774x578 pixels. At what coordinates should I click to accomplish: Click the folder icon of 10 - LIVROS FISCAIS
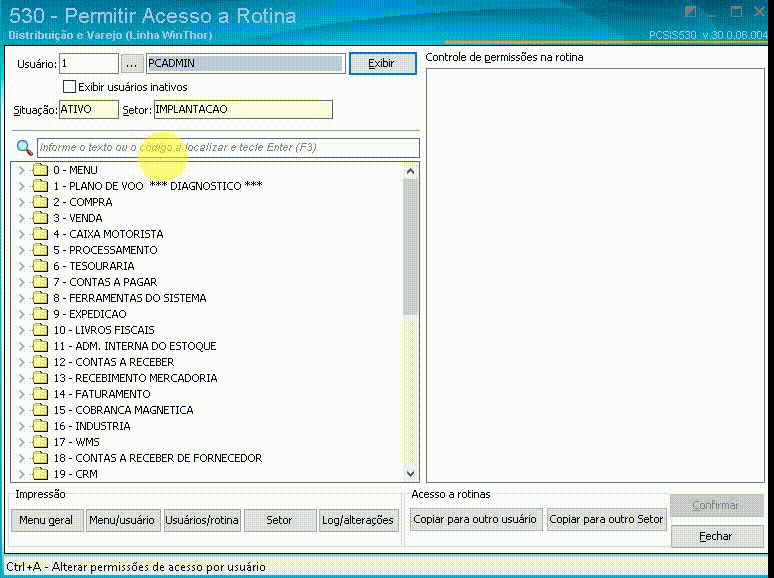point(40,330)
